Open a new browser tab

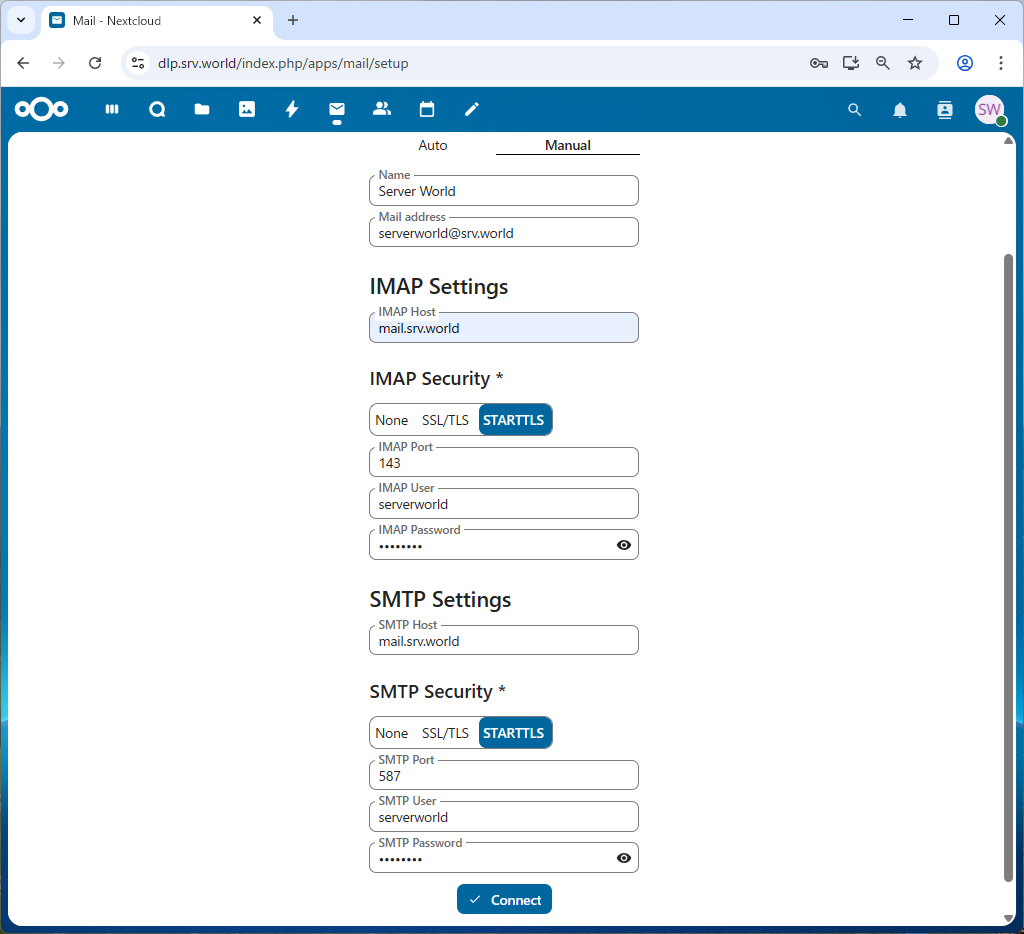coord(293,20)
